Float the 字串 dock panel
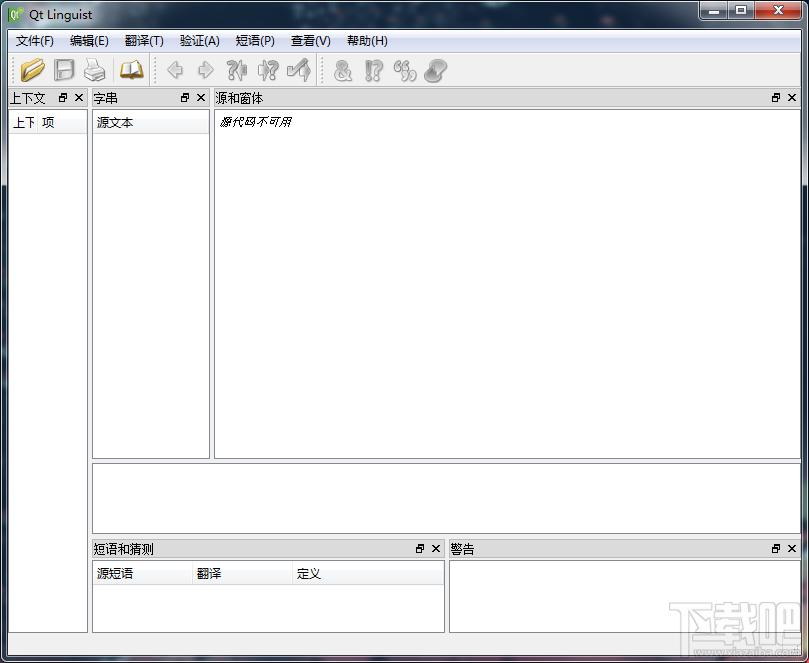Screen dimensions: 809x663 pos(185,98)
